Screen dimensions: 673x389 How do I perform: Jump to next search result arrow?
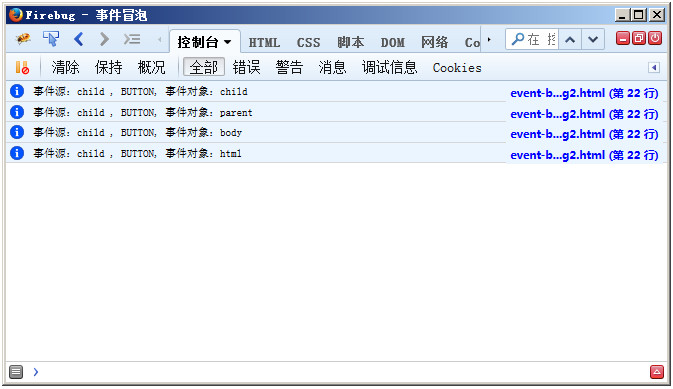point(593,40)
